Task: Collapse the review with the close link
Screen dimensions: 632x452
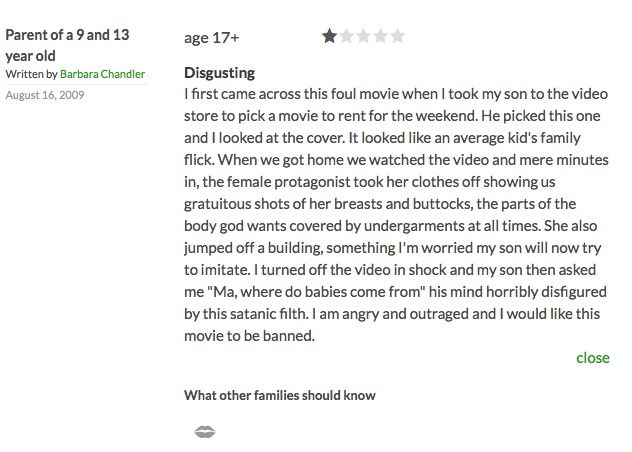Action: point(592,358)
